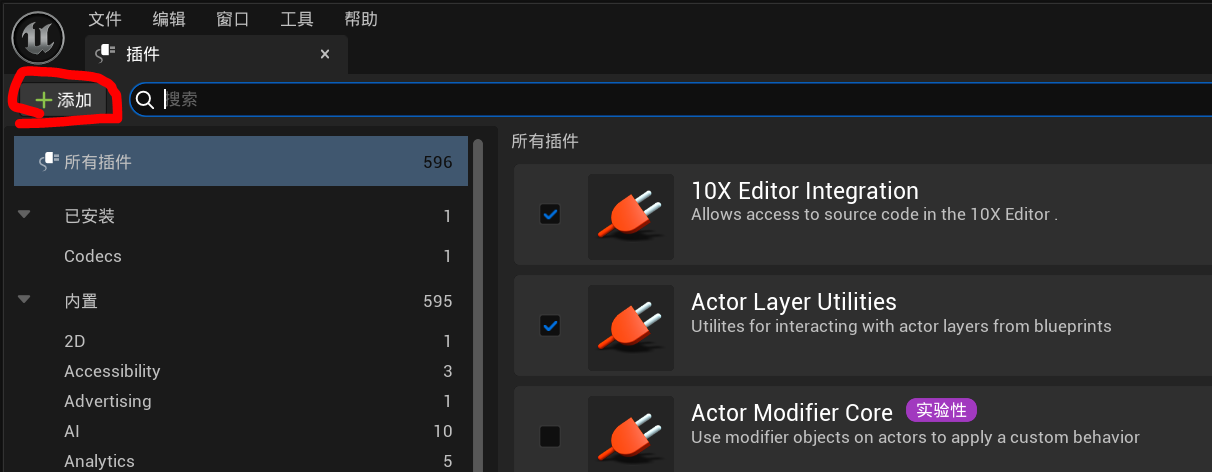Click the 所有插件 heading above the plugin list
The image size is (1212, 472).
pos(545,141)
